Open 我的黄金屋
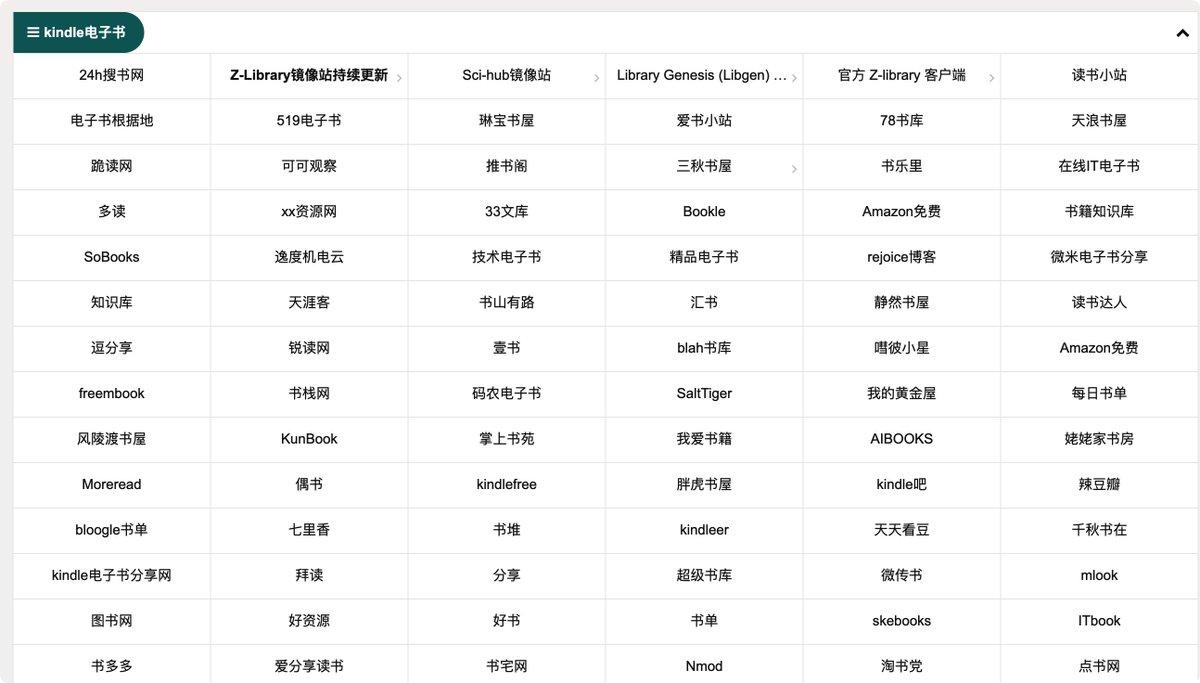 [902, 393]
